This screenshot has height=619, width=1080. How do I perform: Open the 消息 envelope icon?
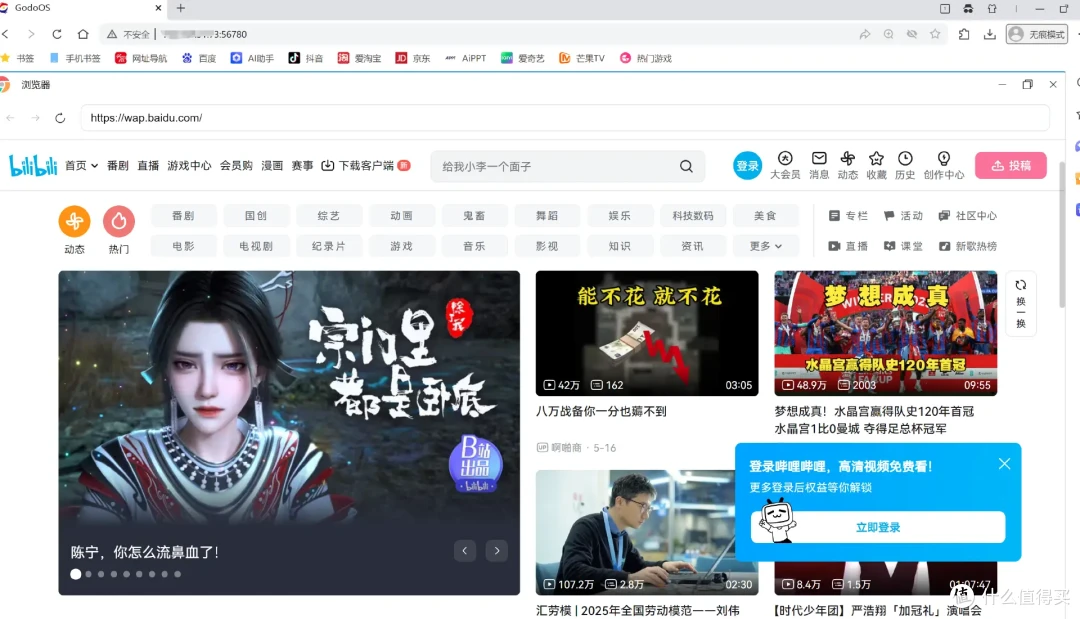819,158
